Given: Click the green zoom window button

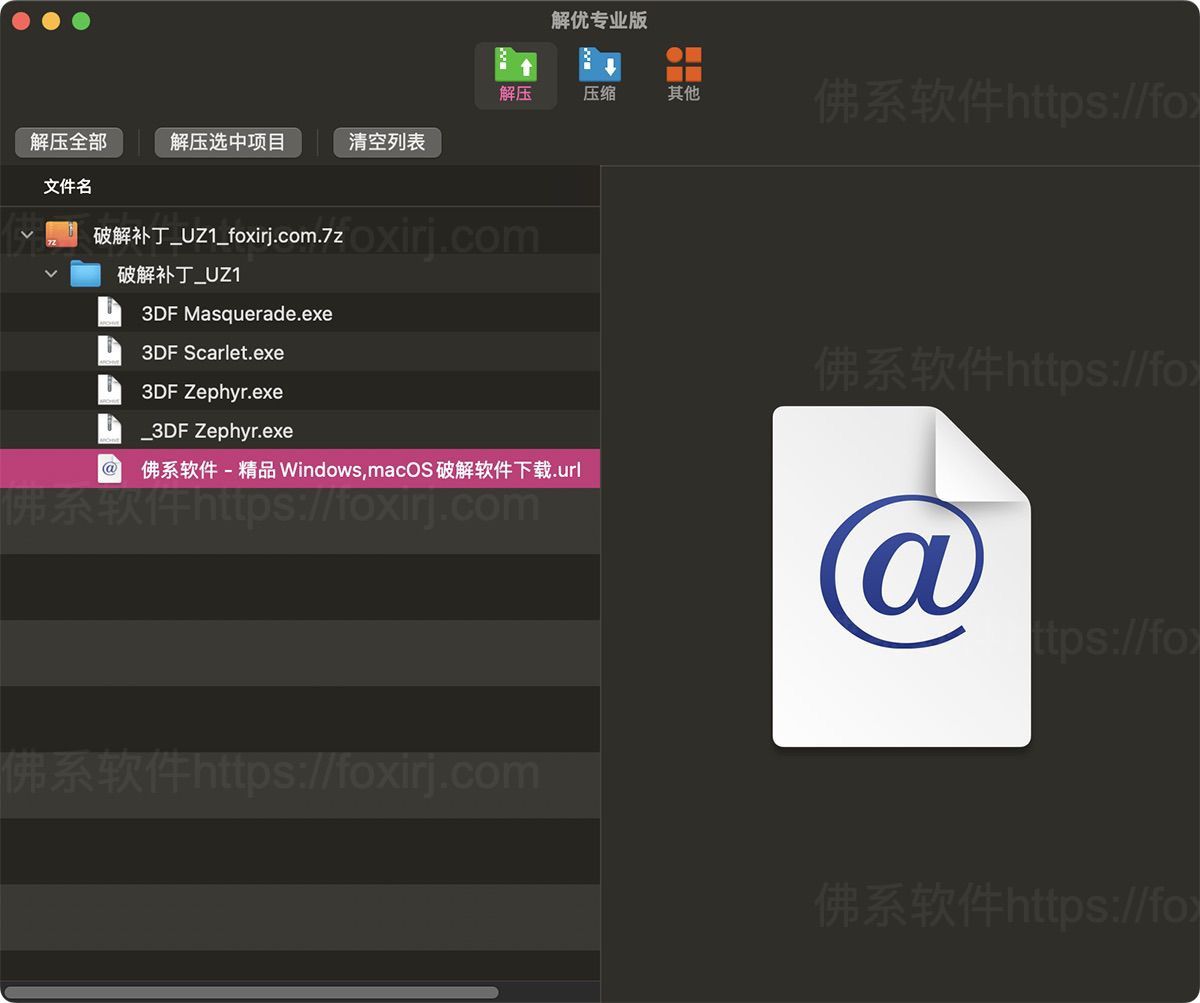Looking at the screenshot, I should 81,21.
